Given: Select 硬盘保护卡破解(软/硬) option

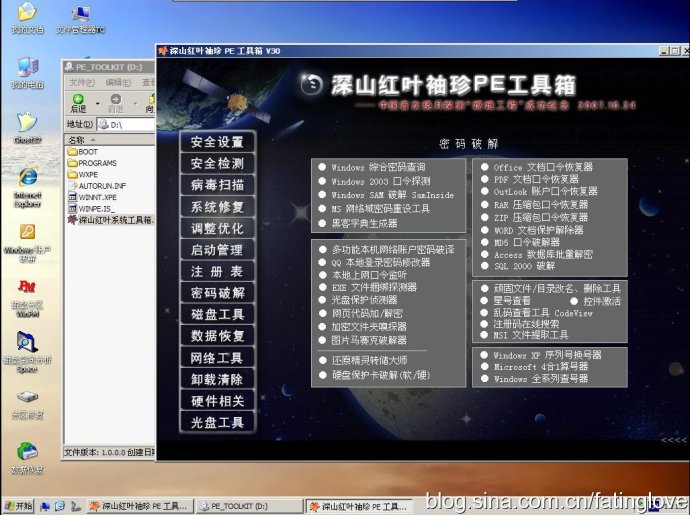Looking at the screenshot, I should (375, 375).
